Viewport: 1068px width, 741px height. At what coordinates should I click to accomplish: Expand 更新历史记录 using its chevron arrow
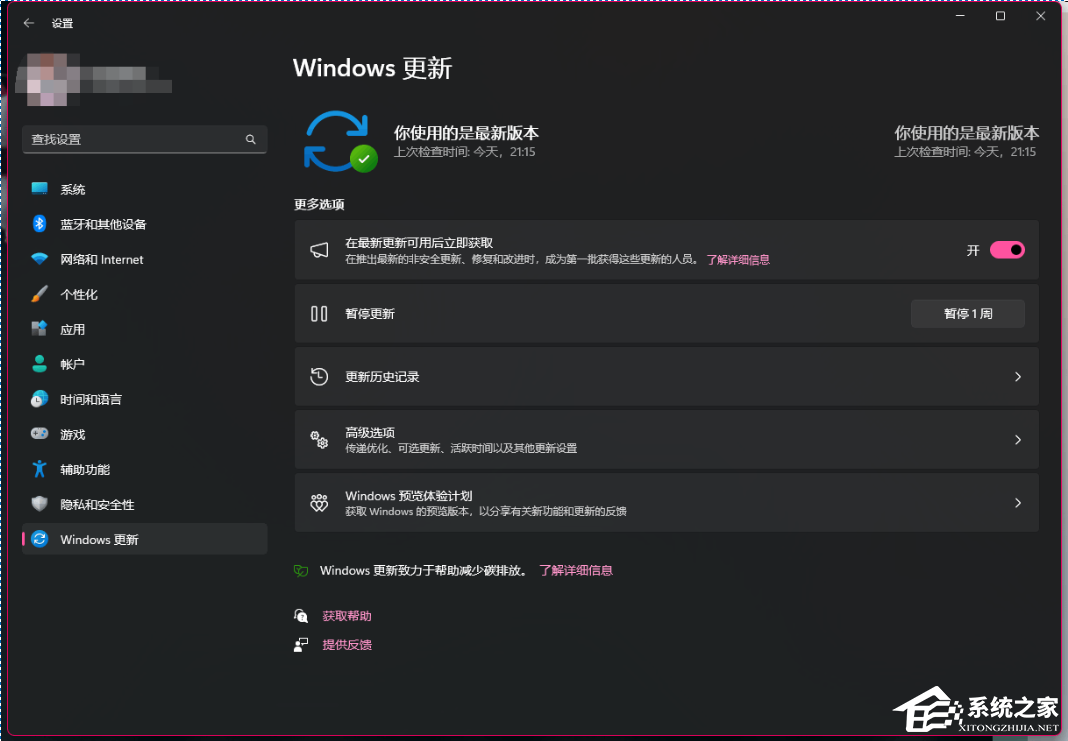pos(1018,377)
